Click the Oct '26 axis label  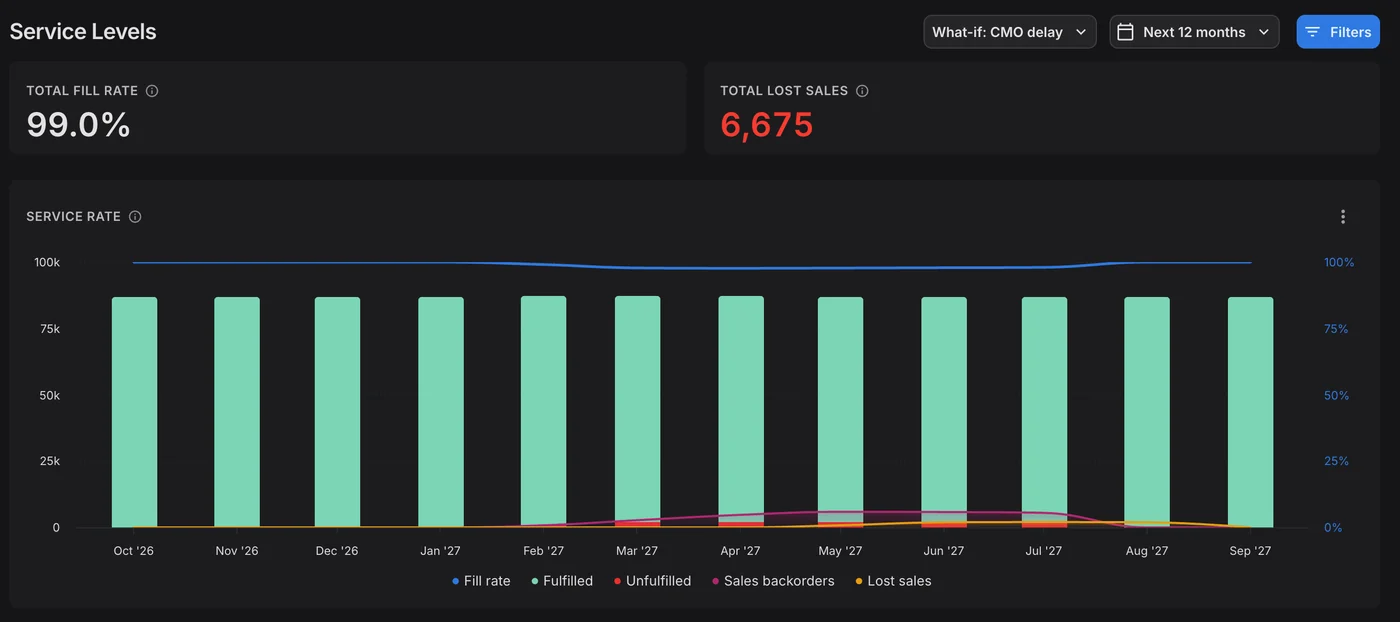pyautogui.click(x=134, y=551)
